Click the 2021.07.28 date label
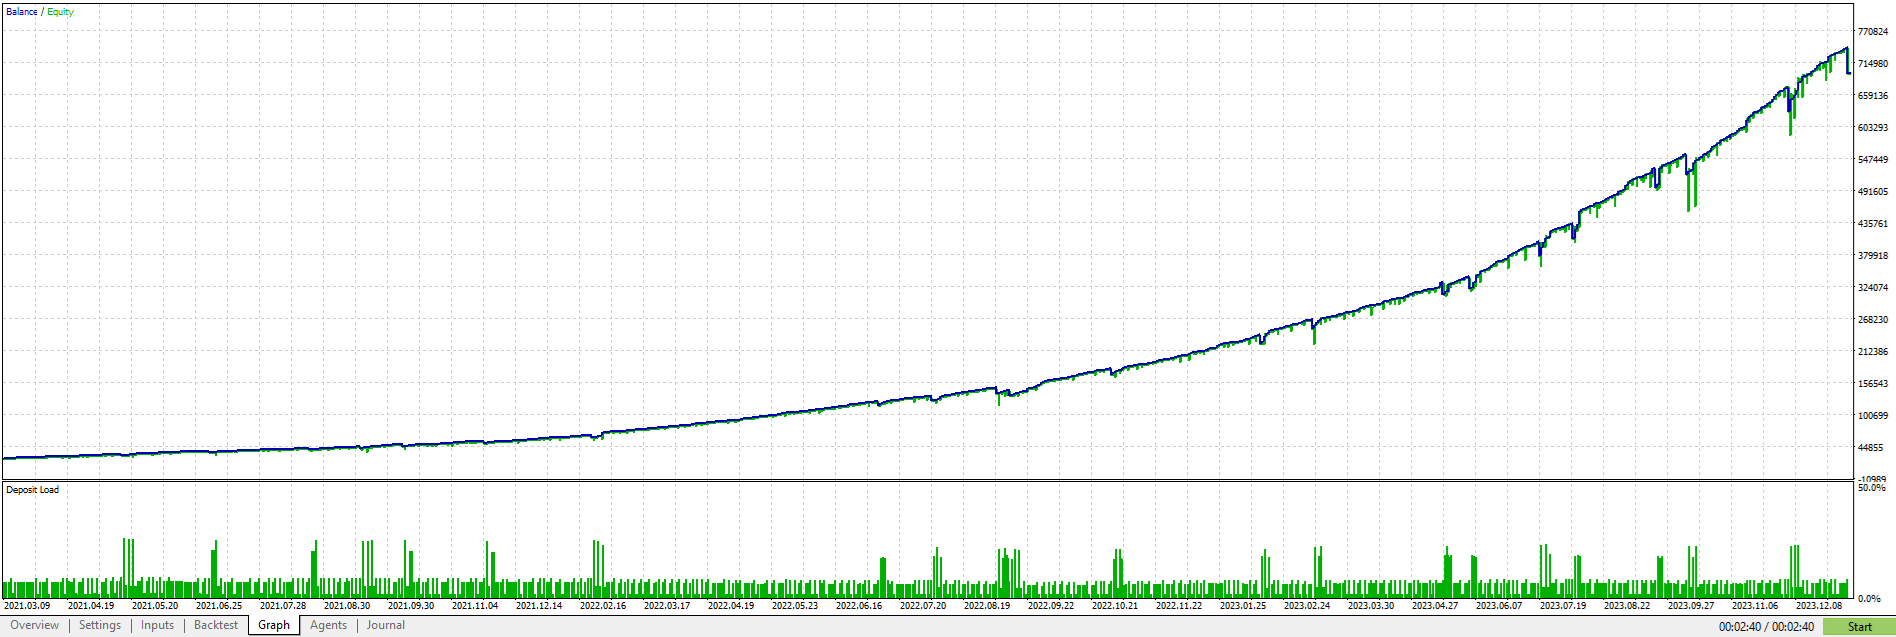This screenshot has width=1896, height=637. 283,605
